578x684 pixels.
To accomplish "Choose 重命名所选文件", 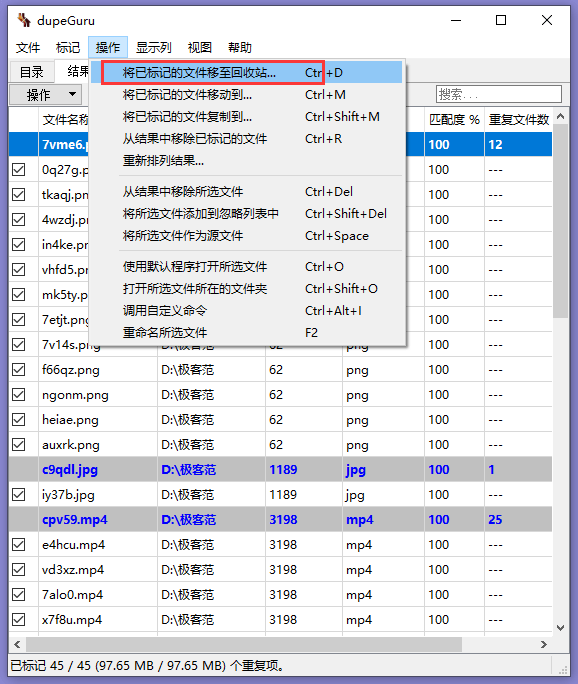I will click(246, 332).
